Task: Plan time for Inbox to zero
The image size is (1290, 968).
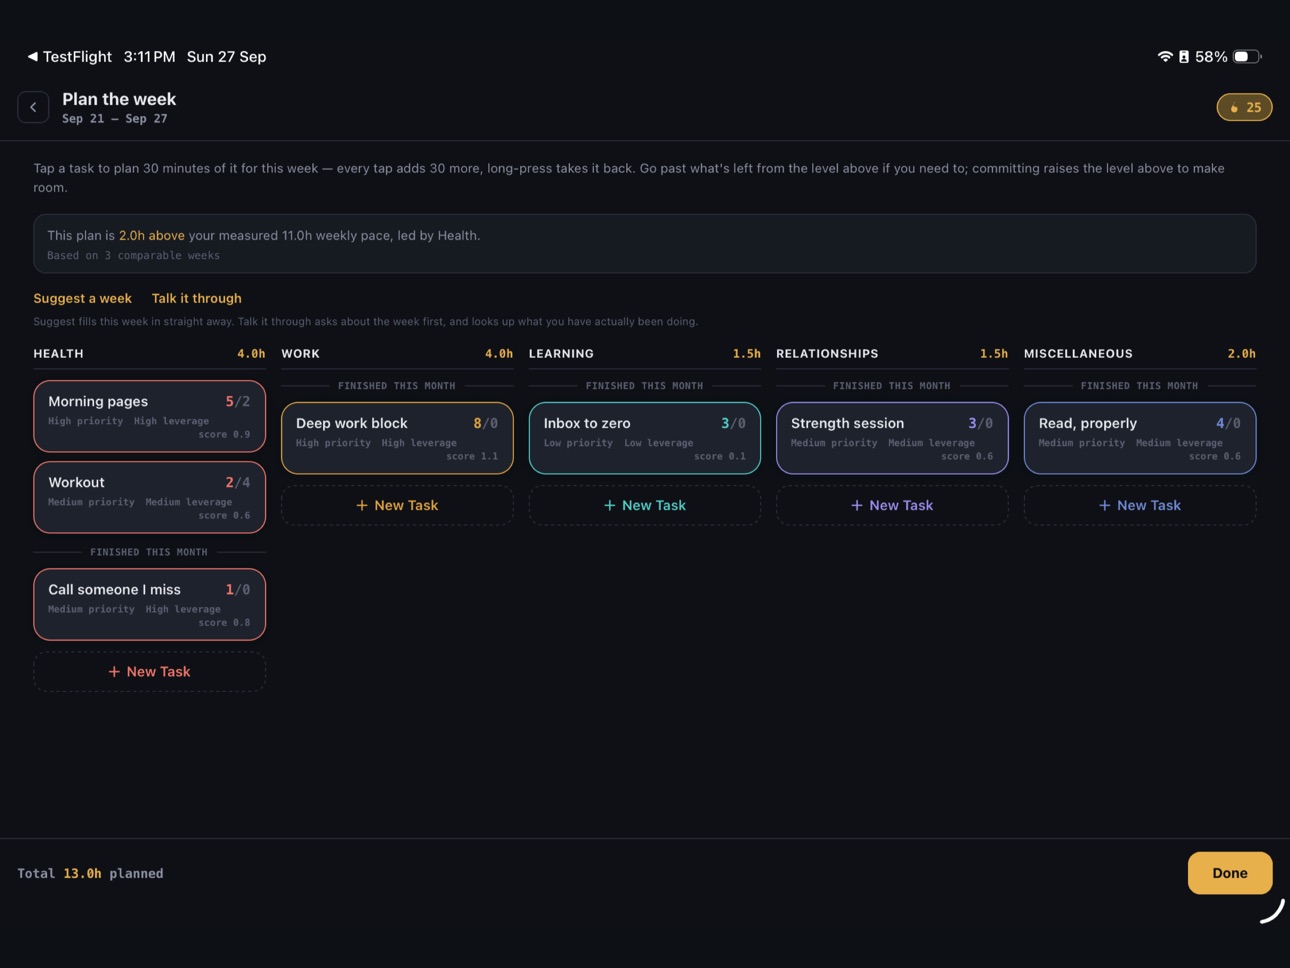Action: pos(645,438)
